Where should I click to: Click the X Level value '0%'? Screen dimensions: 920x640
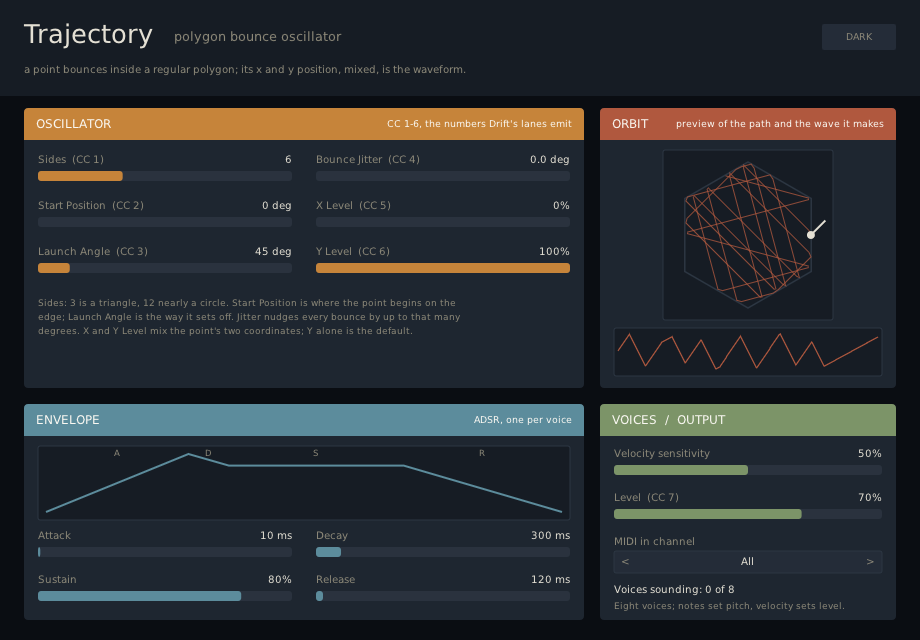(561, 206)
